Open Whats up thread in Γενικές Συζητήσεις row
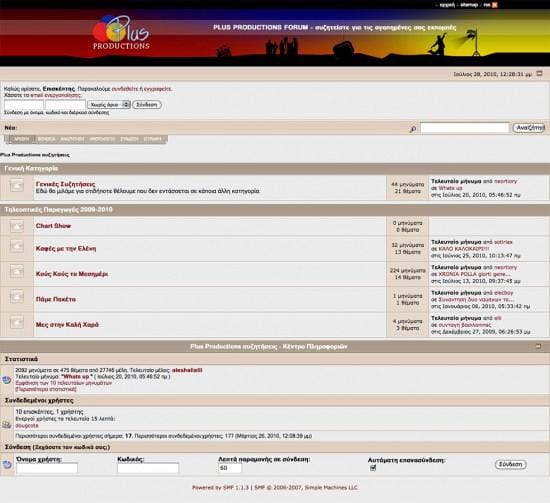The height and width of the screenshot is (503, 550). (x=450, y=188)
